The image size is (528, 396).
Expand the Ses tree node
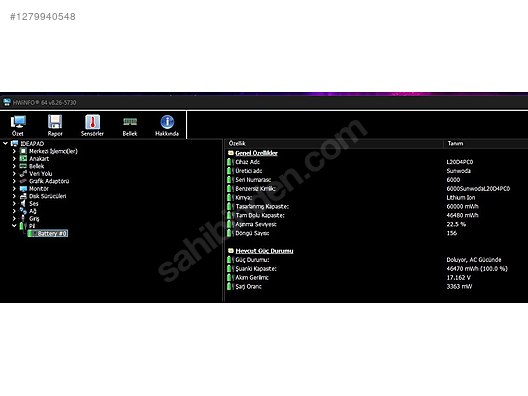coord(14,203)
